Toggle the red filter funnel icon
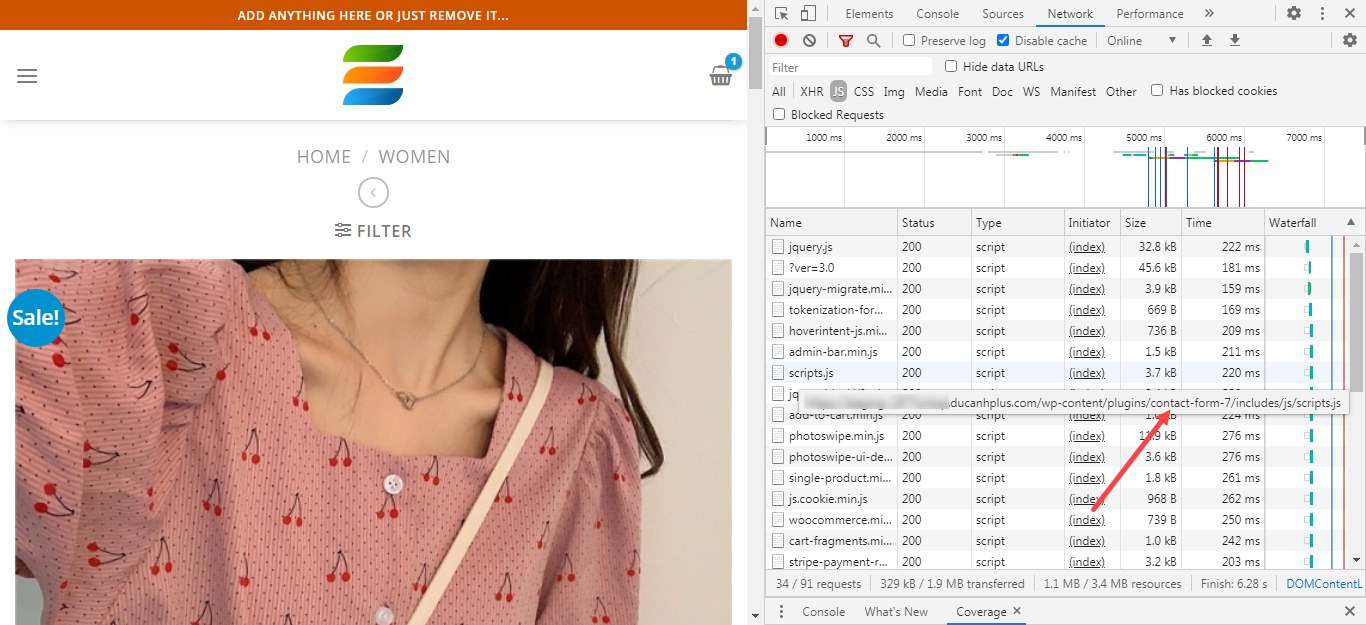Image resolution: width=1366 pixels, height=625 pixels. pyautogui.click(x=846, y=41)
